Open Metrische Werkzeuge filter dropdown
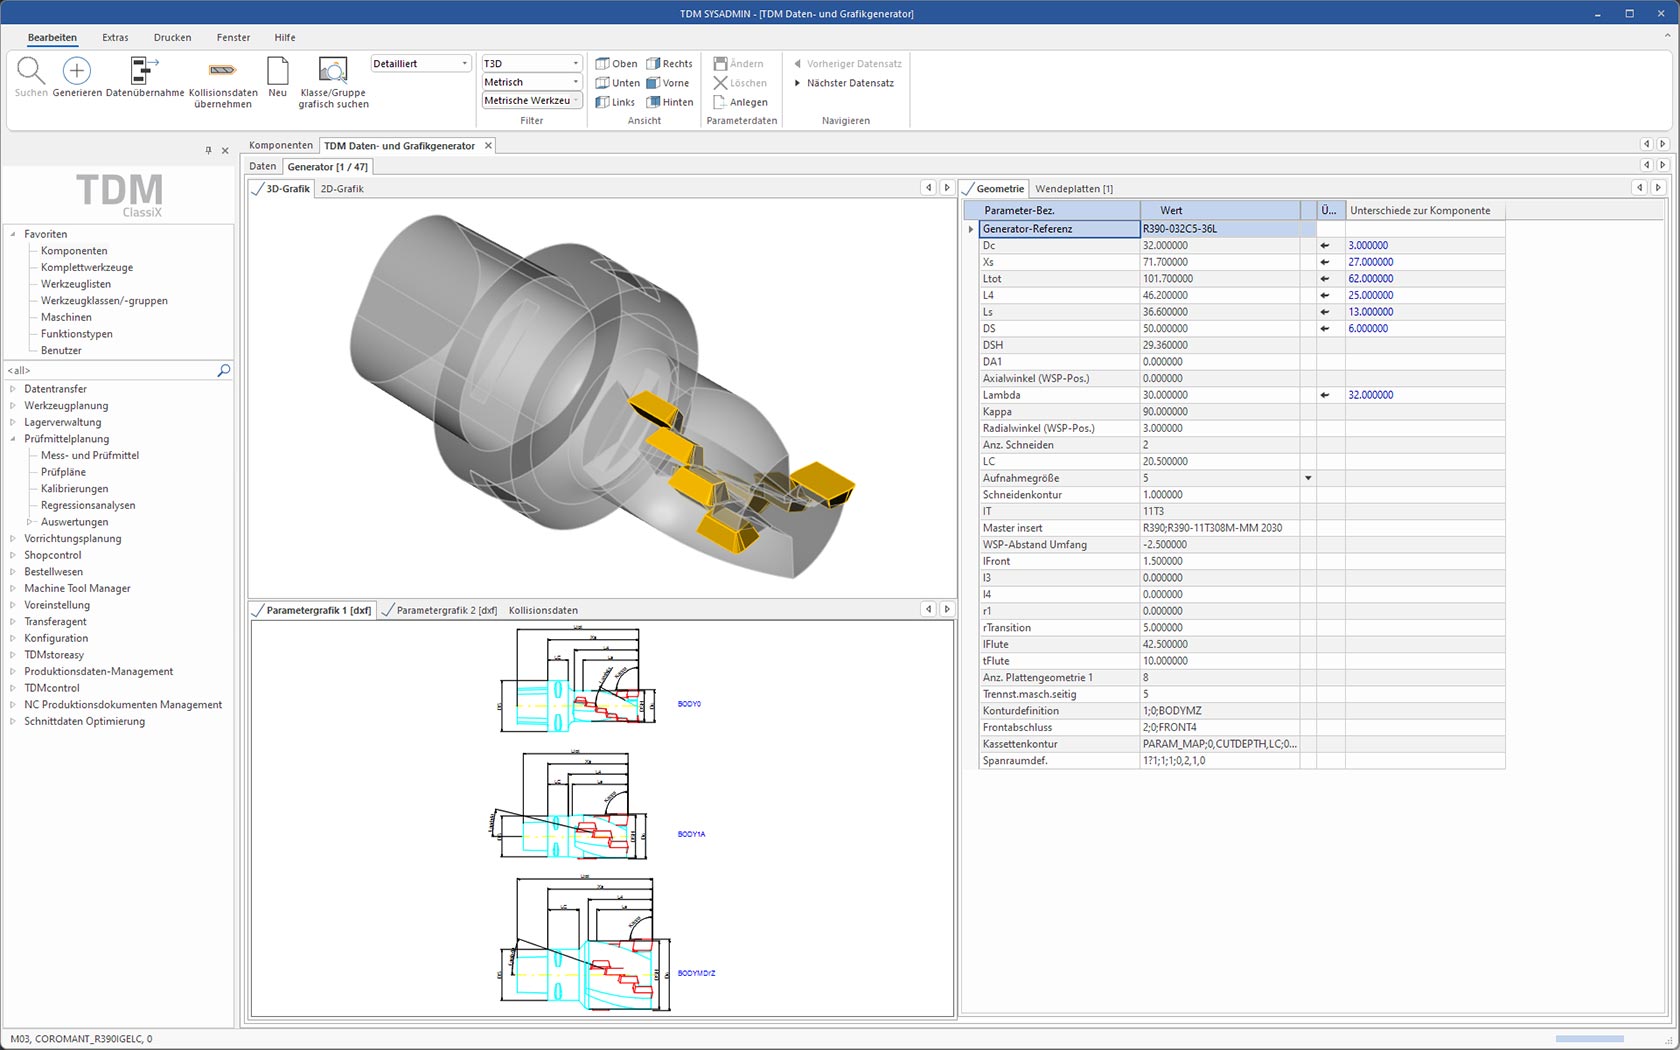Image resolution: width=1680 pixels, height=1050 pixels. tap(576, 100)
